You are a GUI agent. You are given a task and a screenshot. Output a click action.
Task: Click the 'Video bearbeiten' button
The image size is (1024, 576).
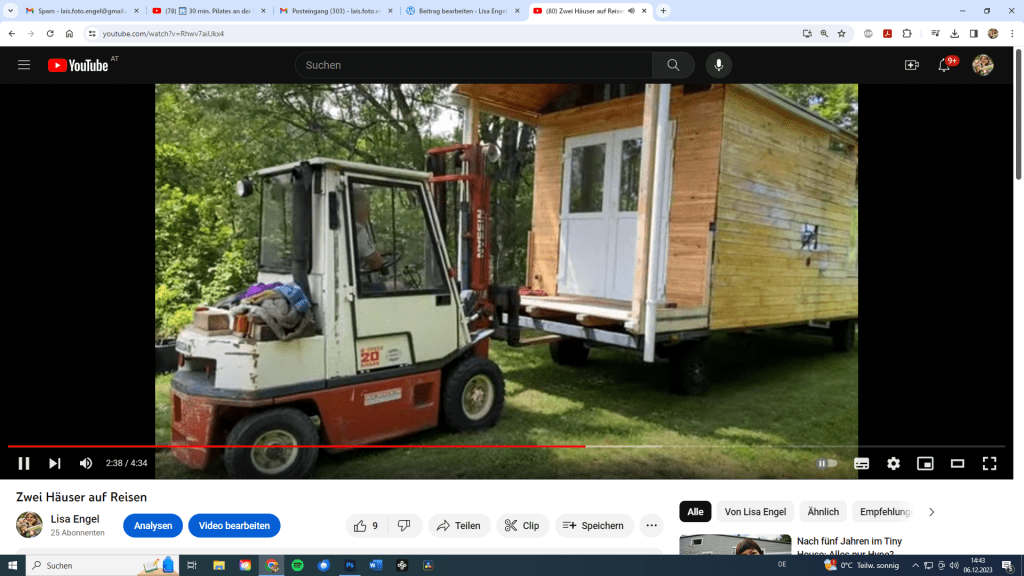[234, 525]
